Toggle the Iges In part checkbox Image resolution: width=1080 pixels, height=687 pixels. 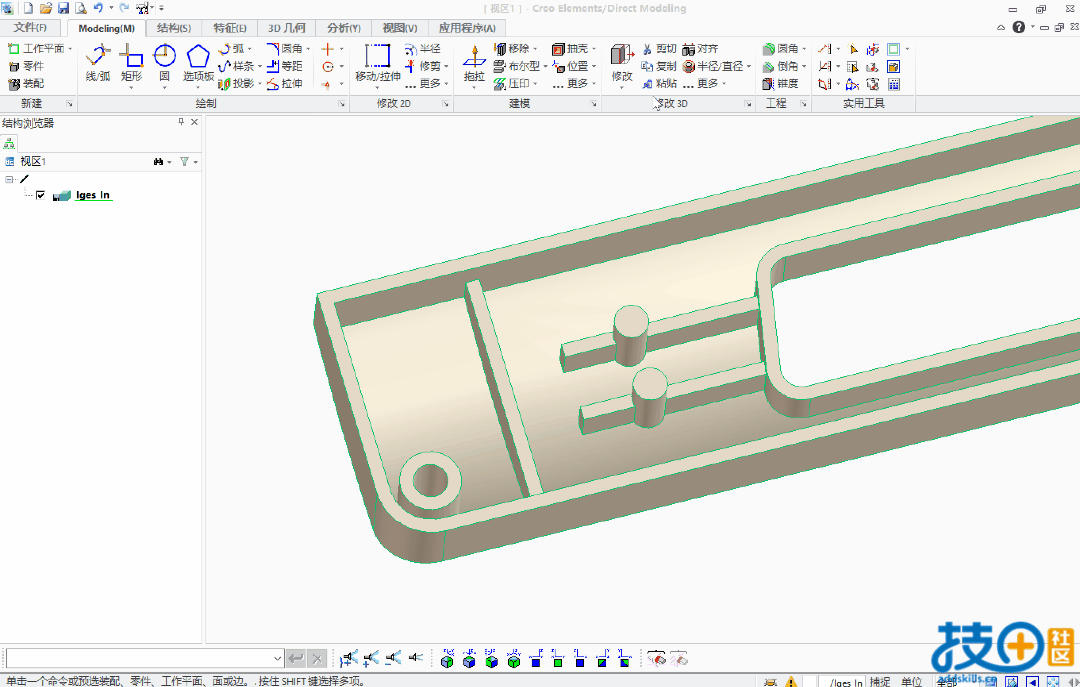click(41, 195)
